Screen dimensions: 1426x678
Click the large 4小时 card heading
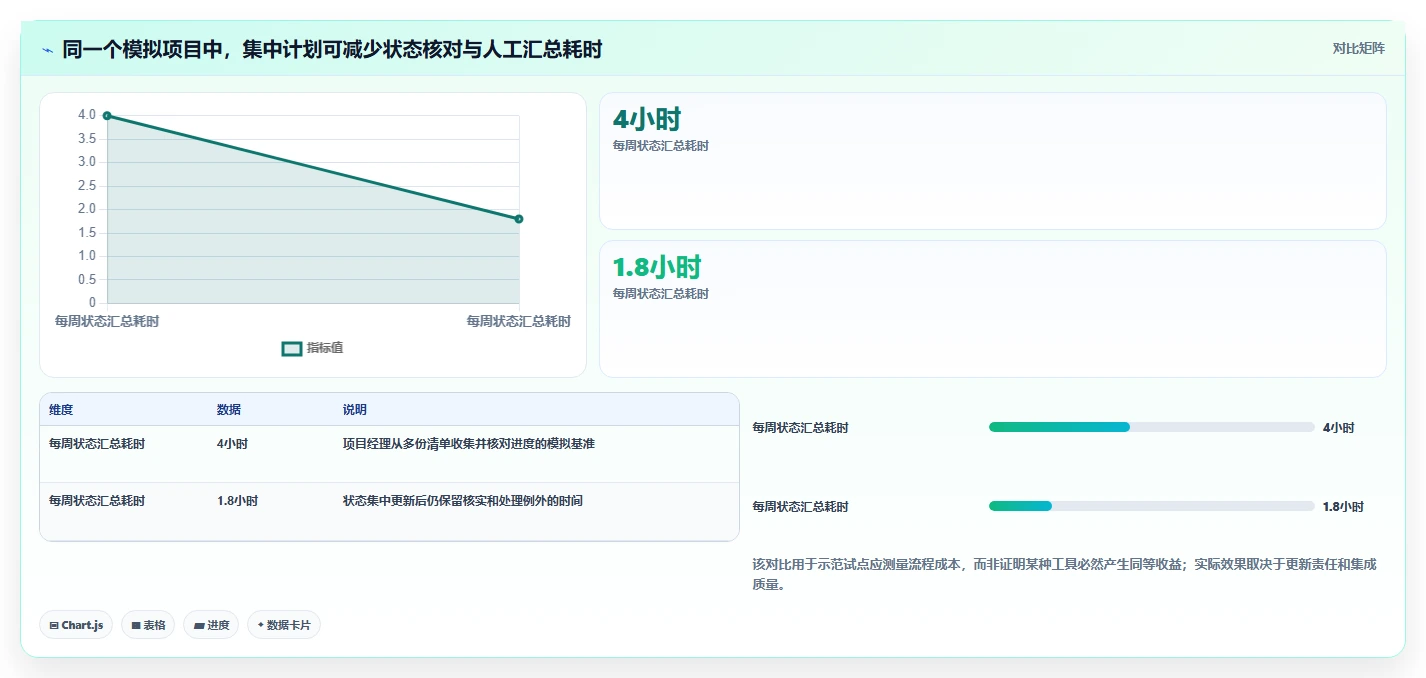[647, 120]
